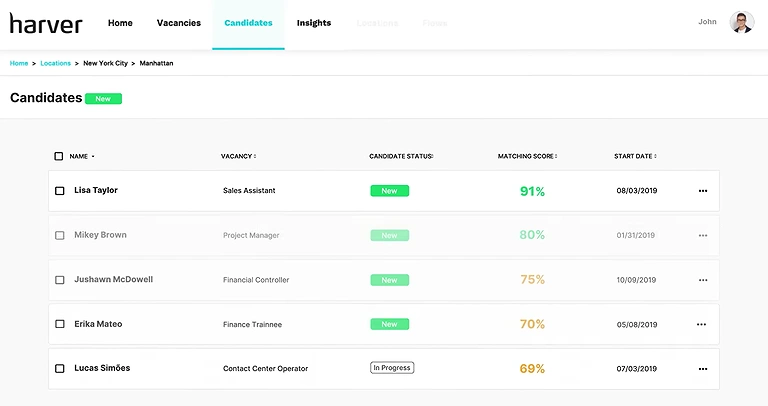Open the faded Locations tab

tap(377, 23)
